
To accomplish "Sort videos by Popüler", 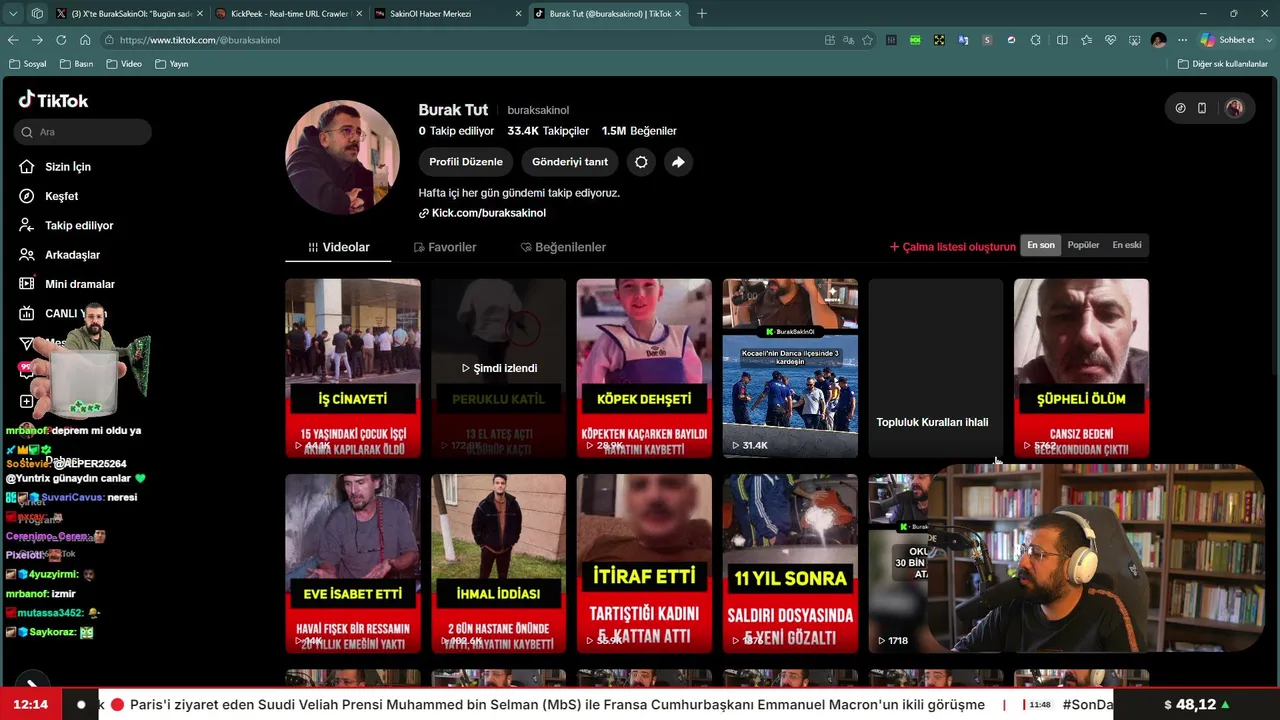I will 1083,245.
